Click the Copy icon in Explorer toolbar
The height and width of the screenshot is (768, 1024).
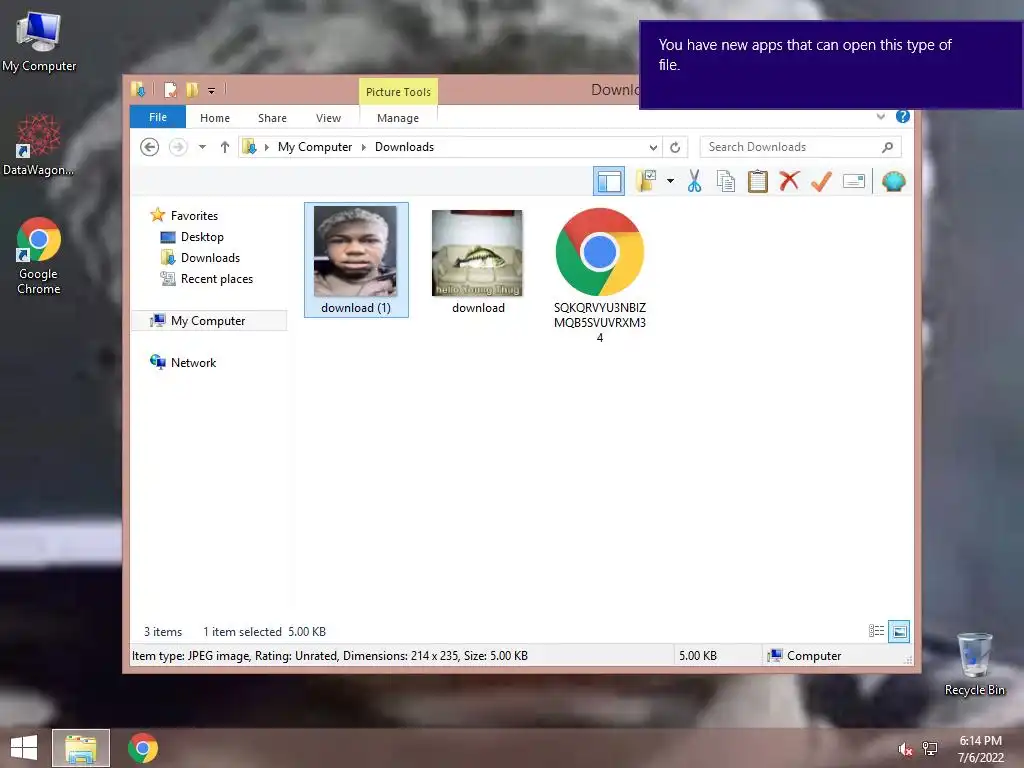tap(726, 181)
